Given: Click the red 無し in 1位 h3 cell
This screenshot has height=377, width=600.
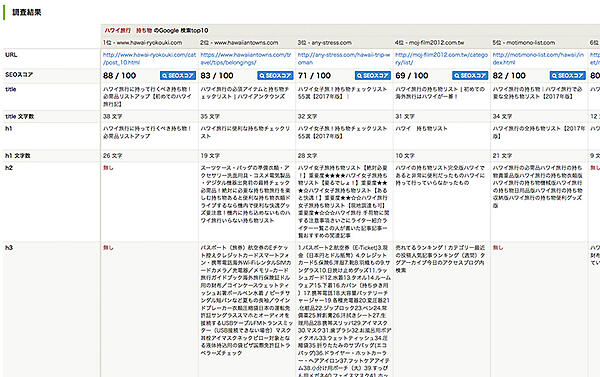Looking at the screenshot, I should pos(108,248).
